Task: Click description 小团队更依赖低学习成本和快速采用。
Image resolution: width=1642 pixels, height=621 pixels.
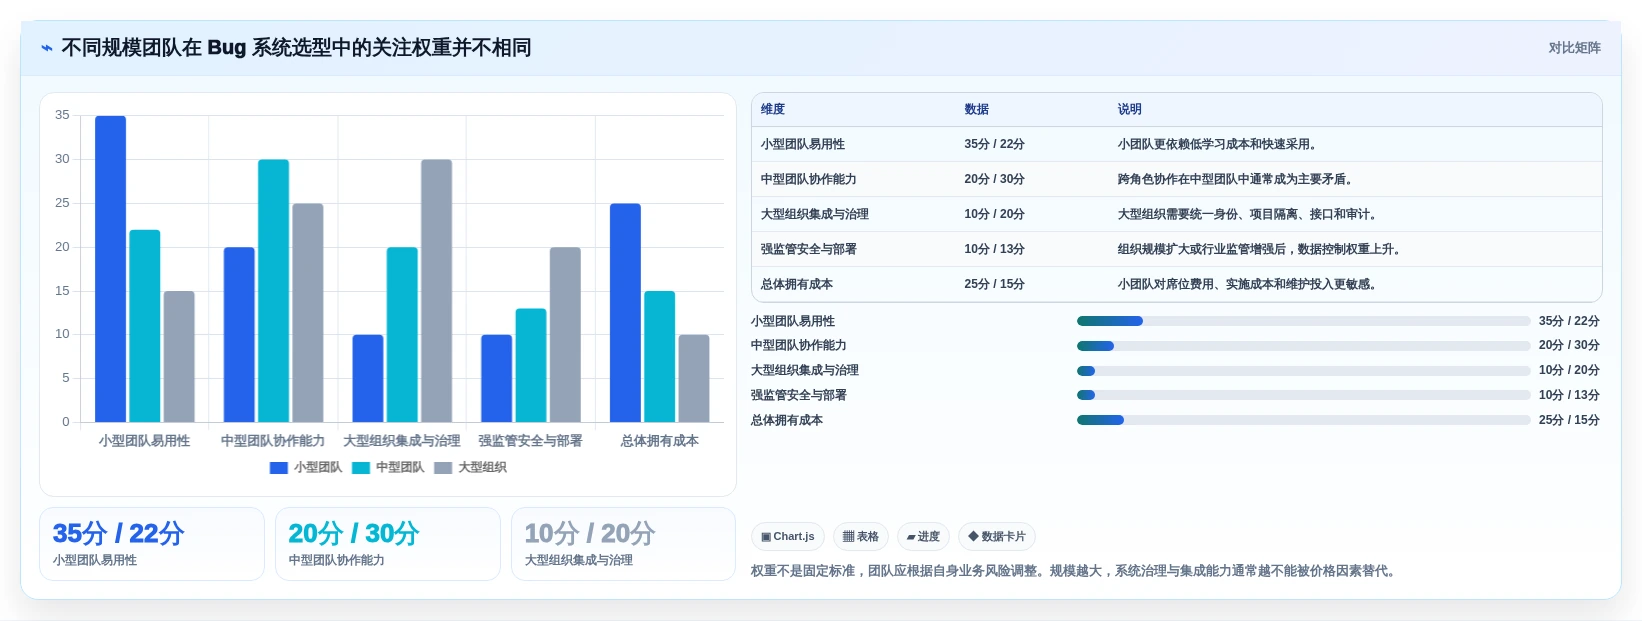Action: [1219, 145]
